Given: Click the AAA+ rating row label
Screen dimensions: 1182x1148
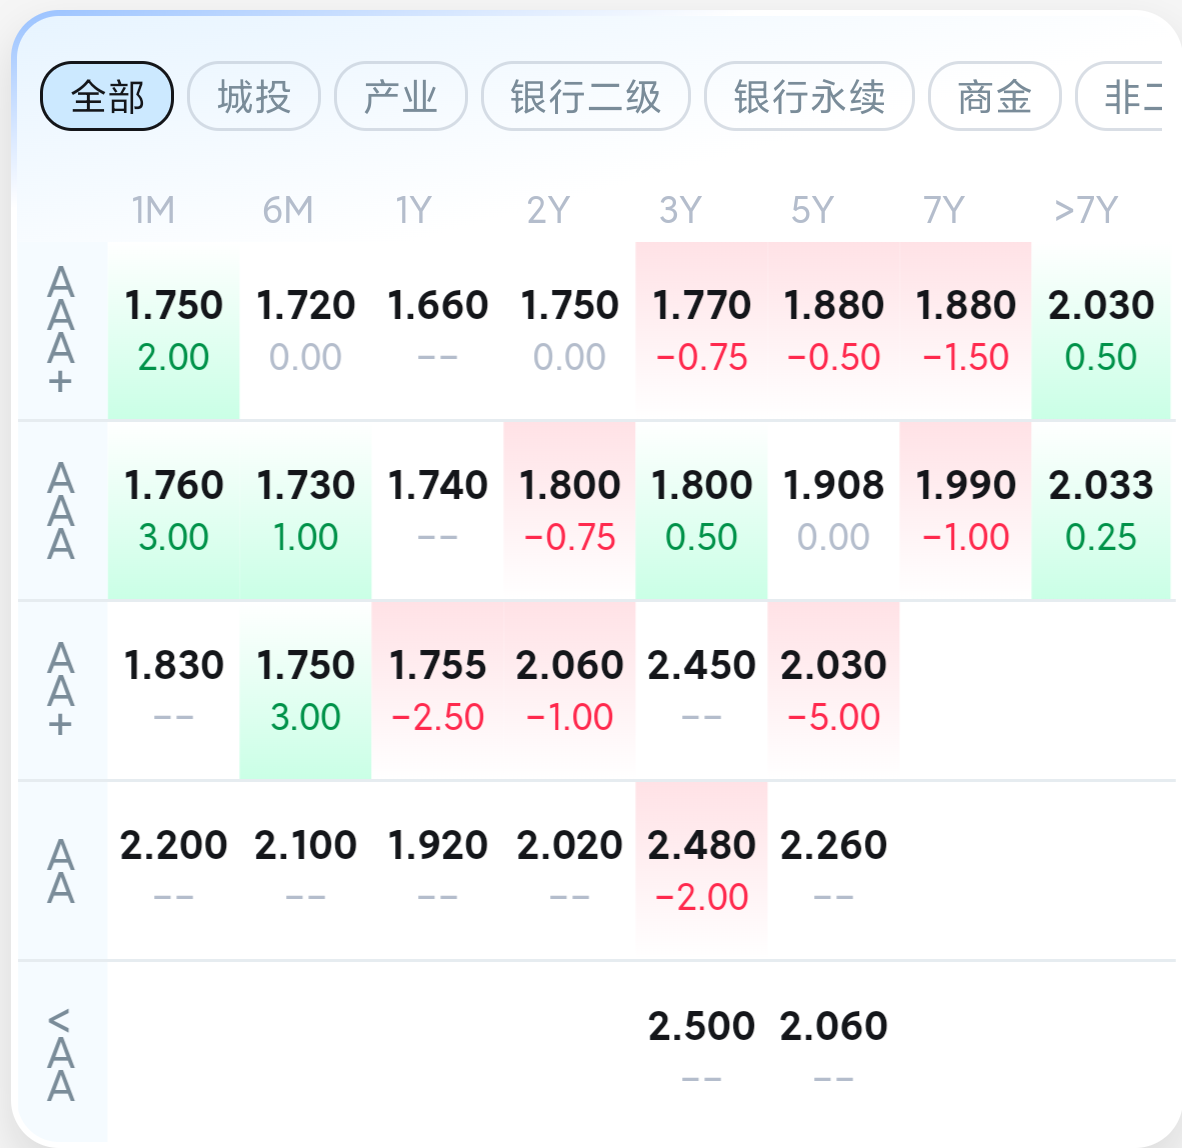Looking at the screenshot, I should pos(61,330).
